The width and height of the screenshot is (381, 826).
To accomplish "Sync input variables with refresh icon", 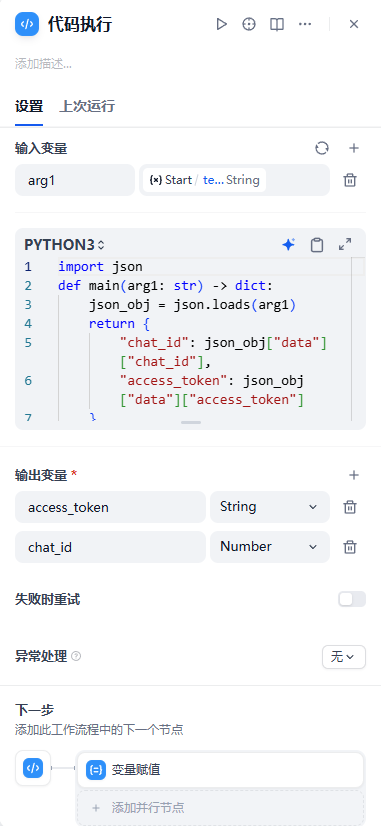I will click(322, 149).
